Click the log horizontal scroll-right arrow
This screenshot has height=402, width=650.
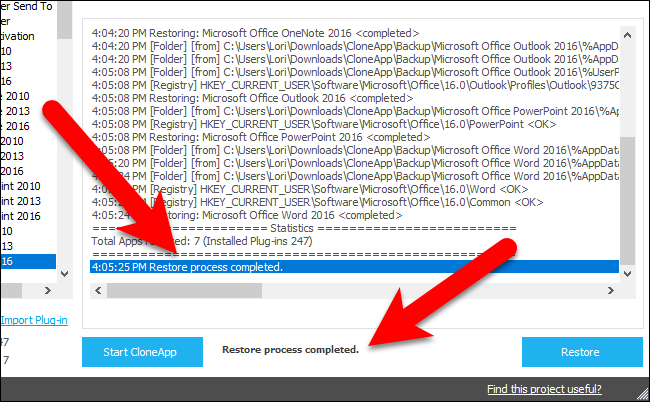click(x=611, y=291)
